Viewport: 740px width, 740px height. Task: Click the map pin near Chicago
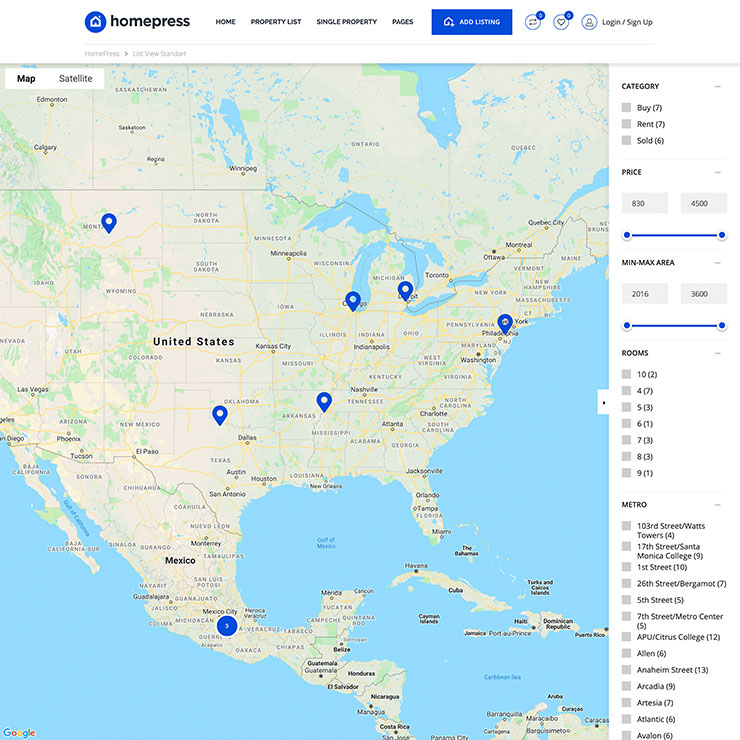(x=353, y=300)
